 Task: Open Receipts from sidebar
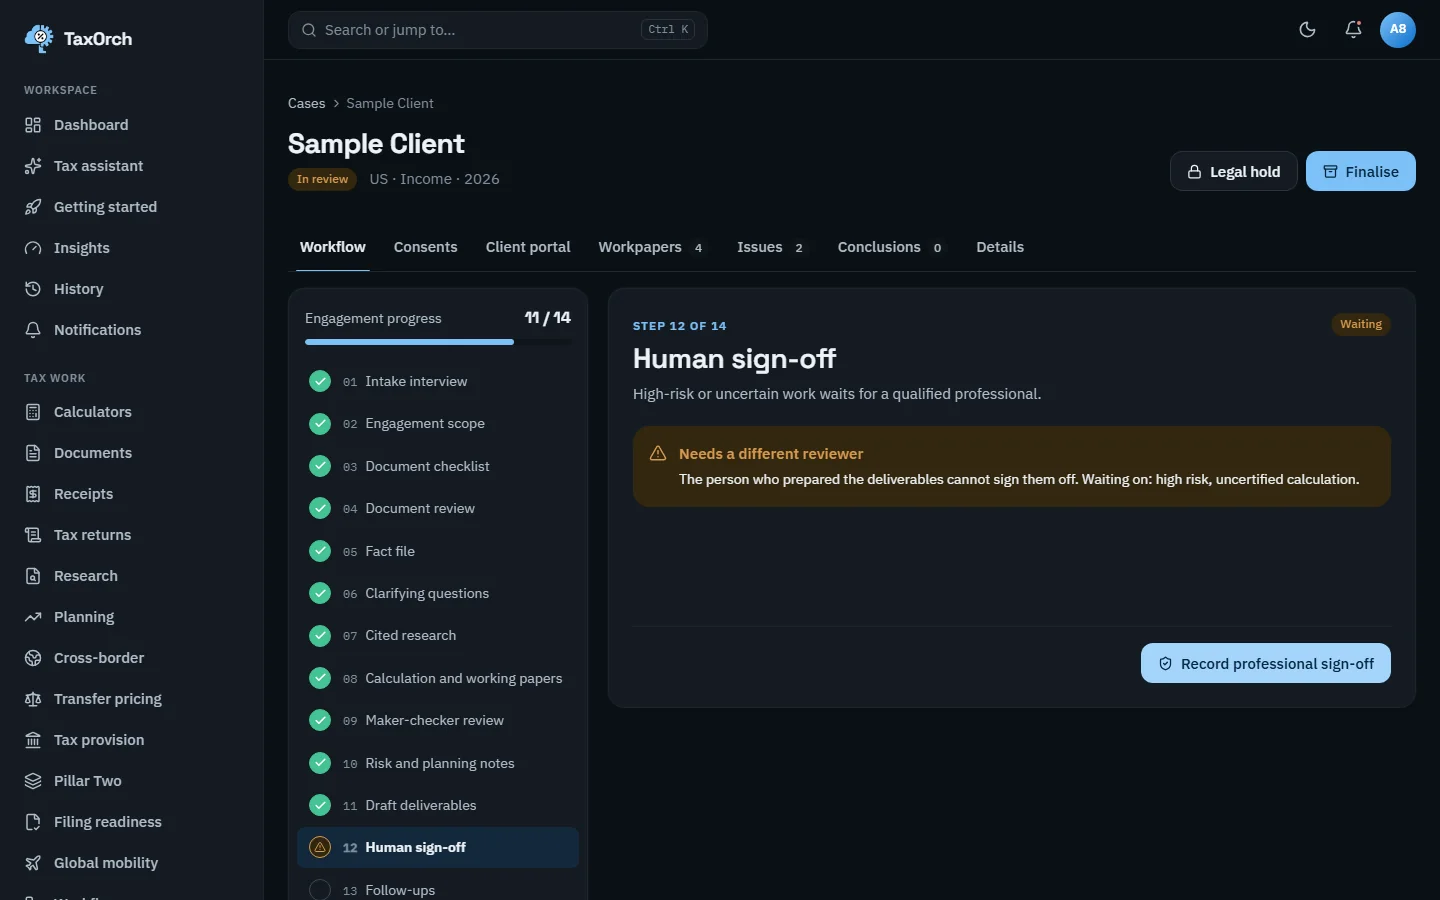click(132, 494)
